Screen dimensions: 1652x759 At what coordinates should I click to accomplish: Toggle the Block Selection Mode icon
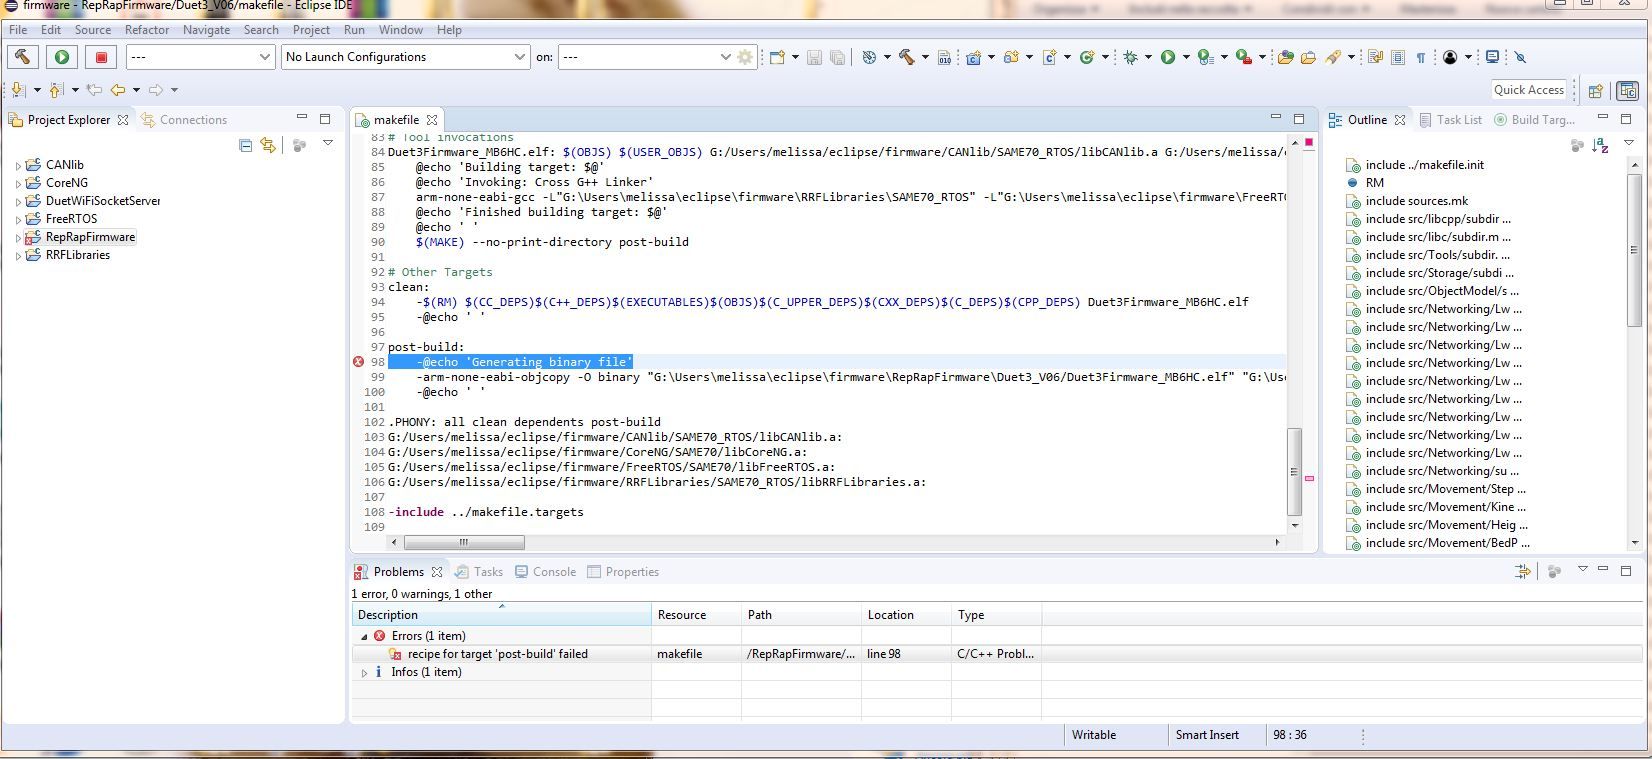[1398, 57]
